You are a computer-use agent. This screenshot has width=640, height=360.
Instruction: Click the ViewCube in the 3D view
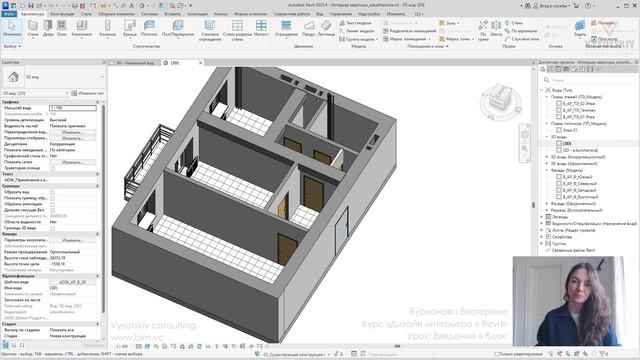pos(500,97)
